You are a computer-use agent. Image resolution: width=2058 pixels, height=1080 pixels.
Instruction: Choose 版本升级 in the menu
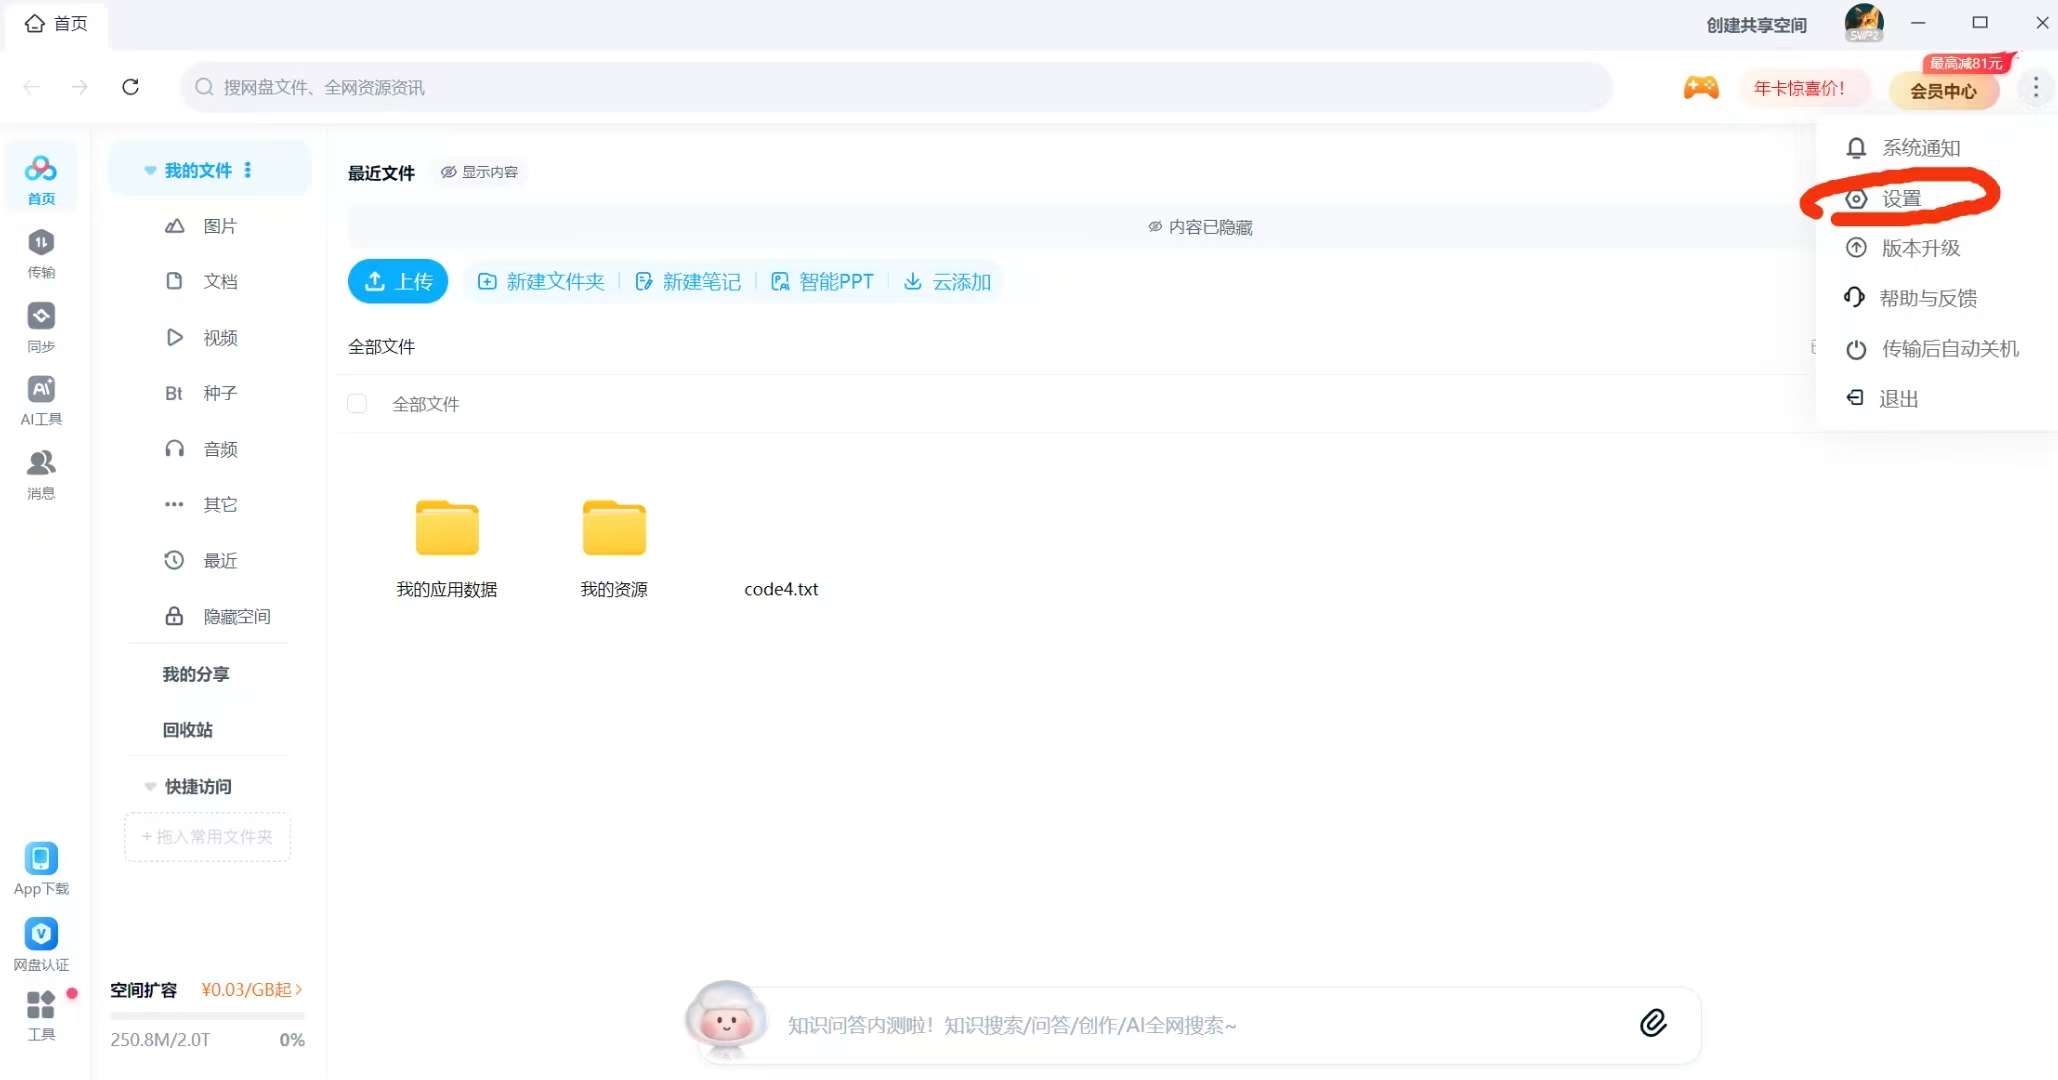click(x=1920, y=248)
